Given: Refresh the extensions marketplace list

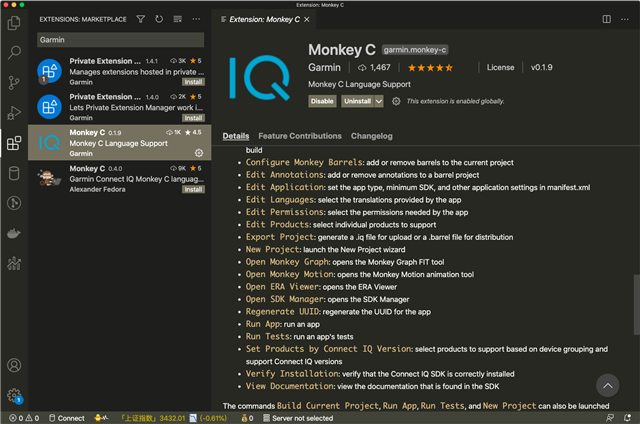Looking at the screenshot, I should click(159, 19).
